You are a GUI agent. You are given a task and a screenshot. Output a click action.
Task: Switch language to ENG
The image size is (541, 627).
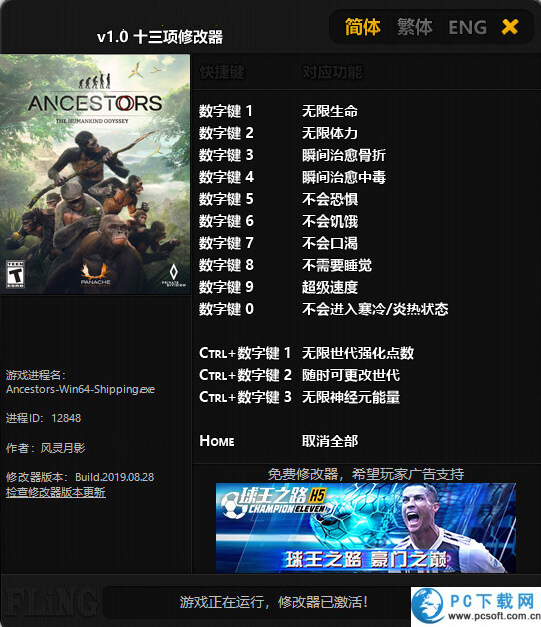click(467, 28)
